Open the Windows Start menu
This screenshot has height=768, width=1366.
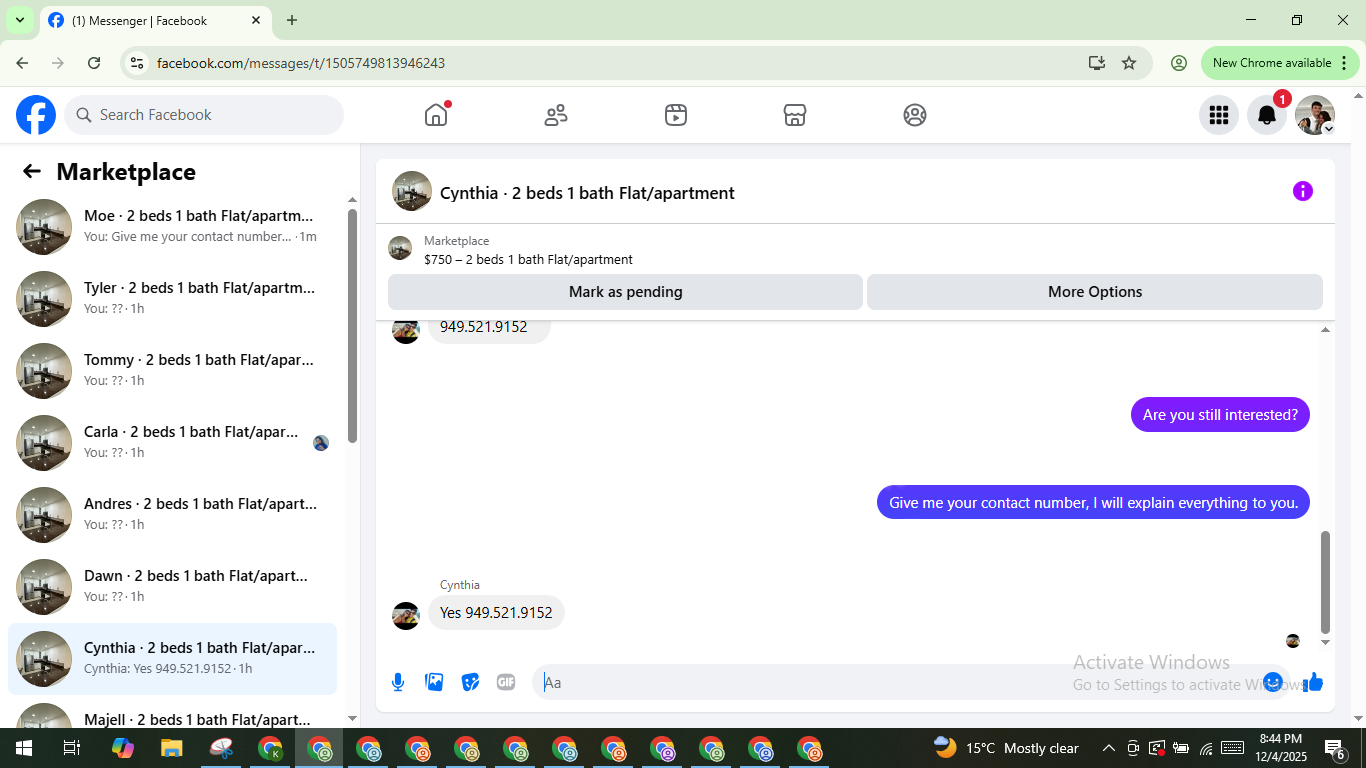(24, 748)
